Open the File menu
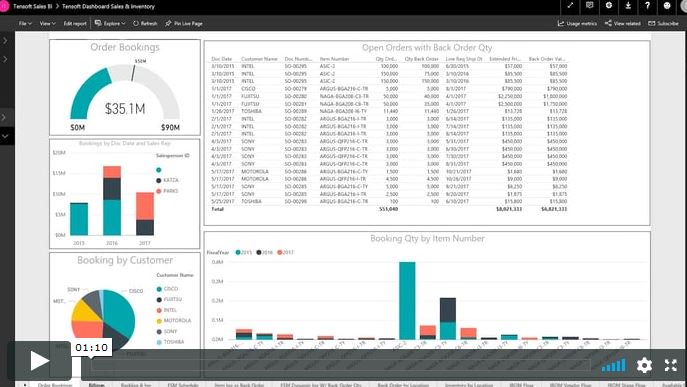 (25, 23)
